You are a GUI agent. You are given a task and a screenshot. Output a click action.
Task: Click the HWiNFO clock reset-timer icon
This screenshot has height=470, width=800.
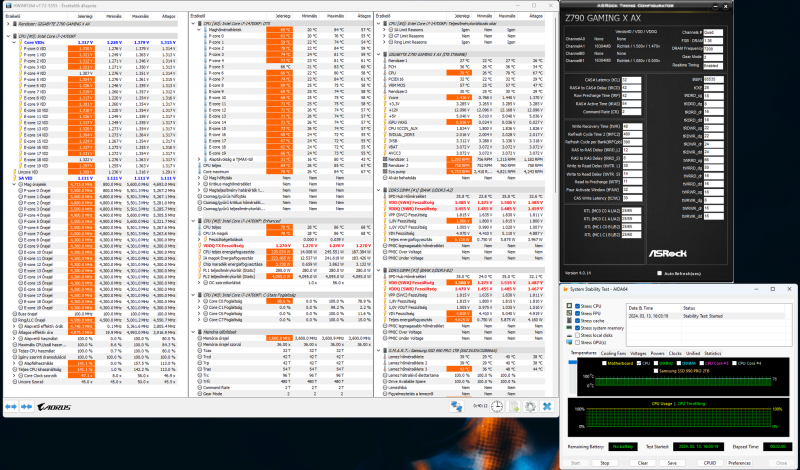[x=497, y=406]
